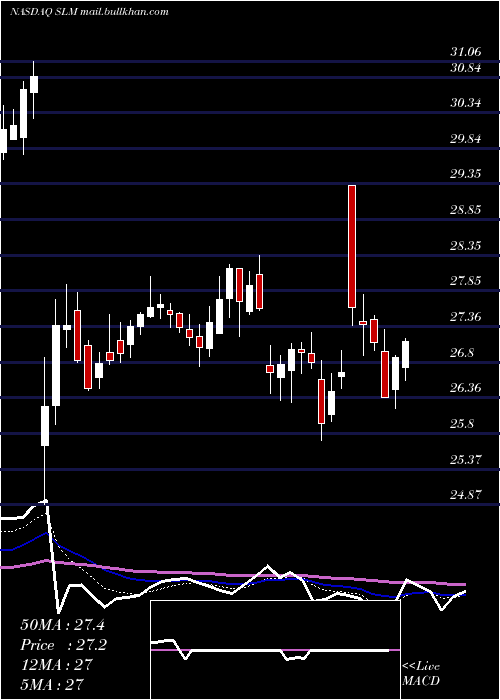
Task: Click the 31.06 price level label
Action: coord(466,52)
